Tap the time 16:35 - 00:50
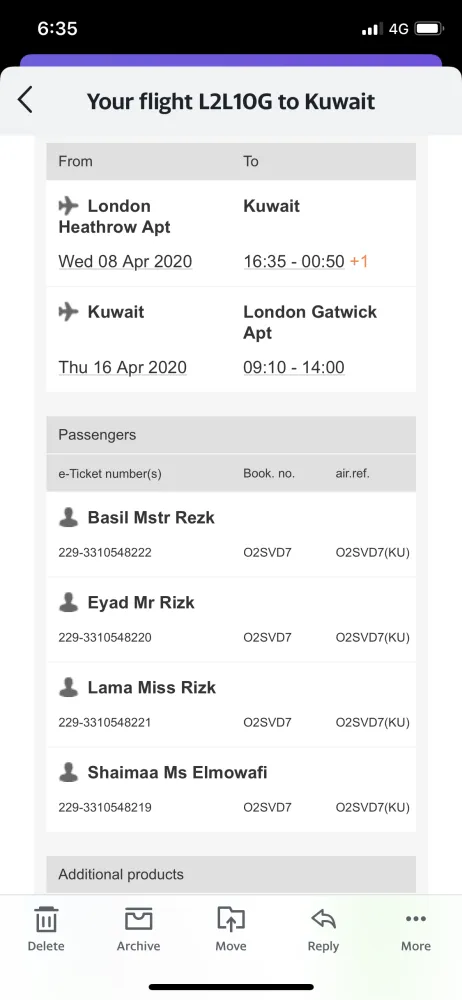The height and width of the screenshot is (1000, 462). (294, 261)
